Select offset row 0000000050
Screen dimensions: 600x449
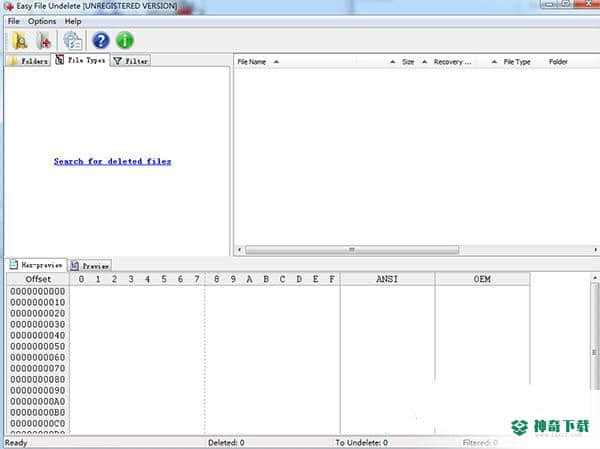tap(38, 346)
